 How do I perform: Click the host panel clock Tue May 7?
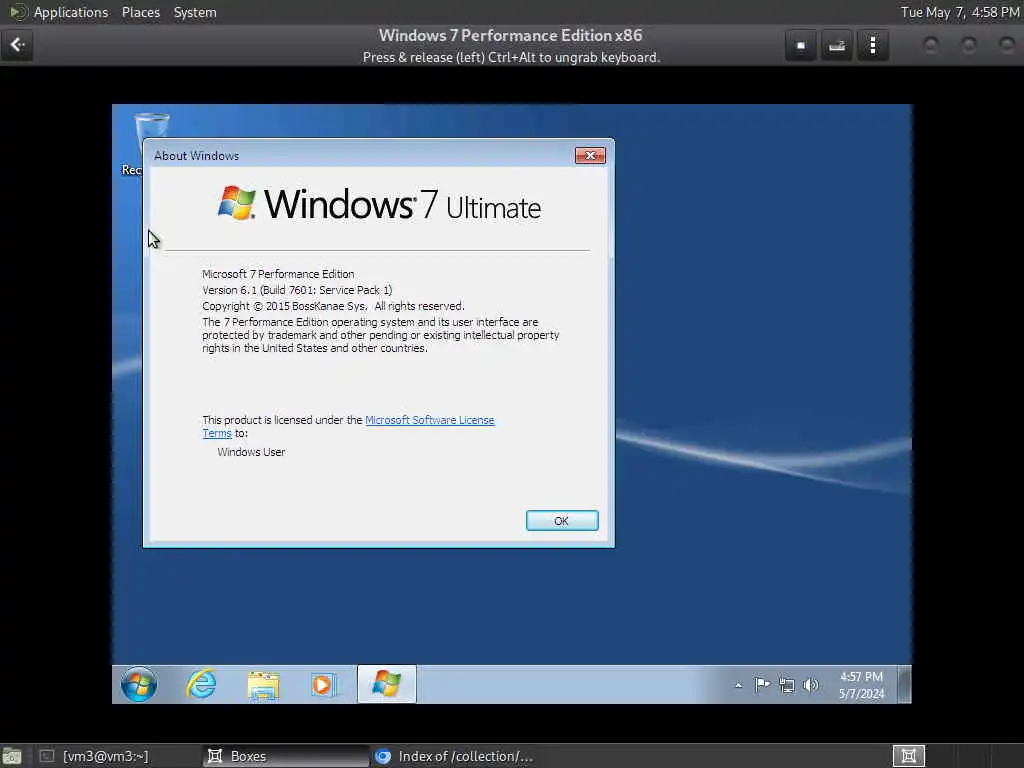pyautogui.click(x=960, y=12)
